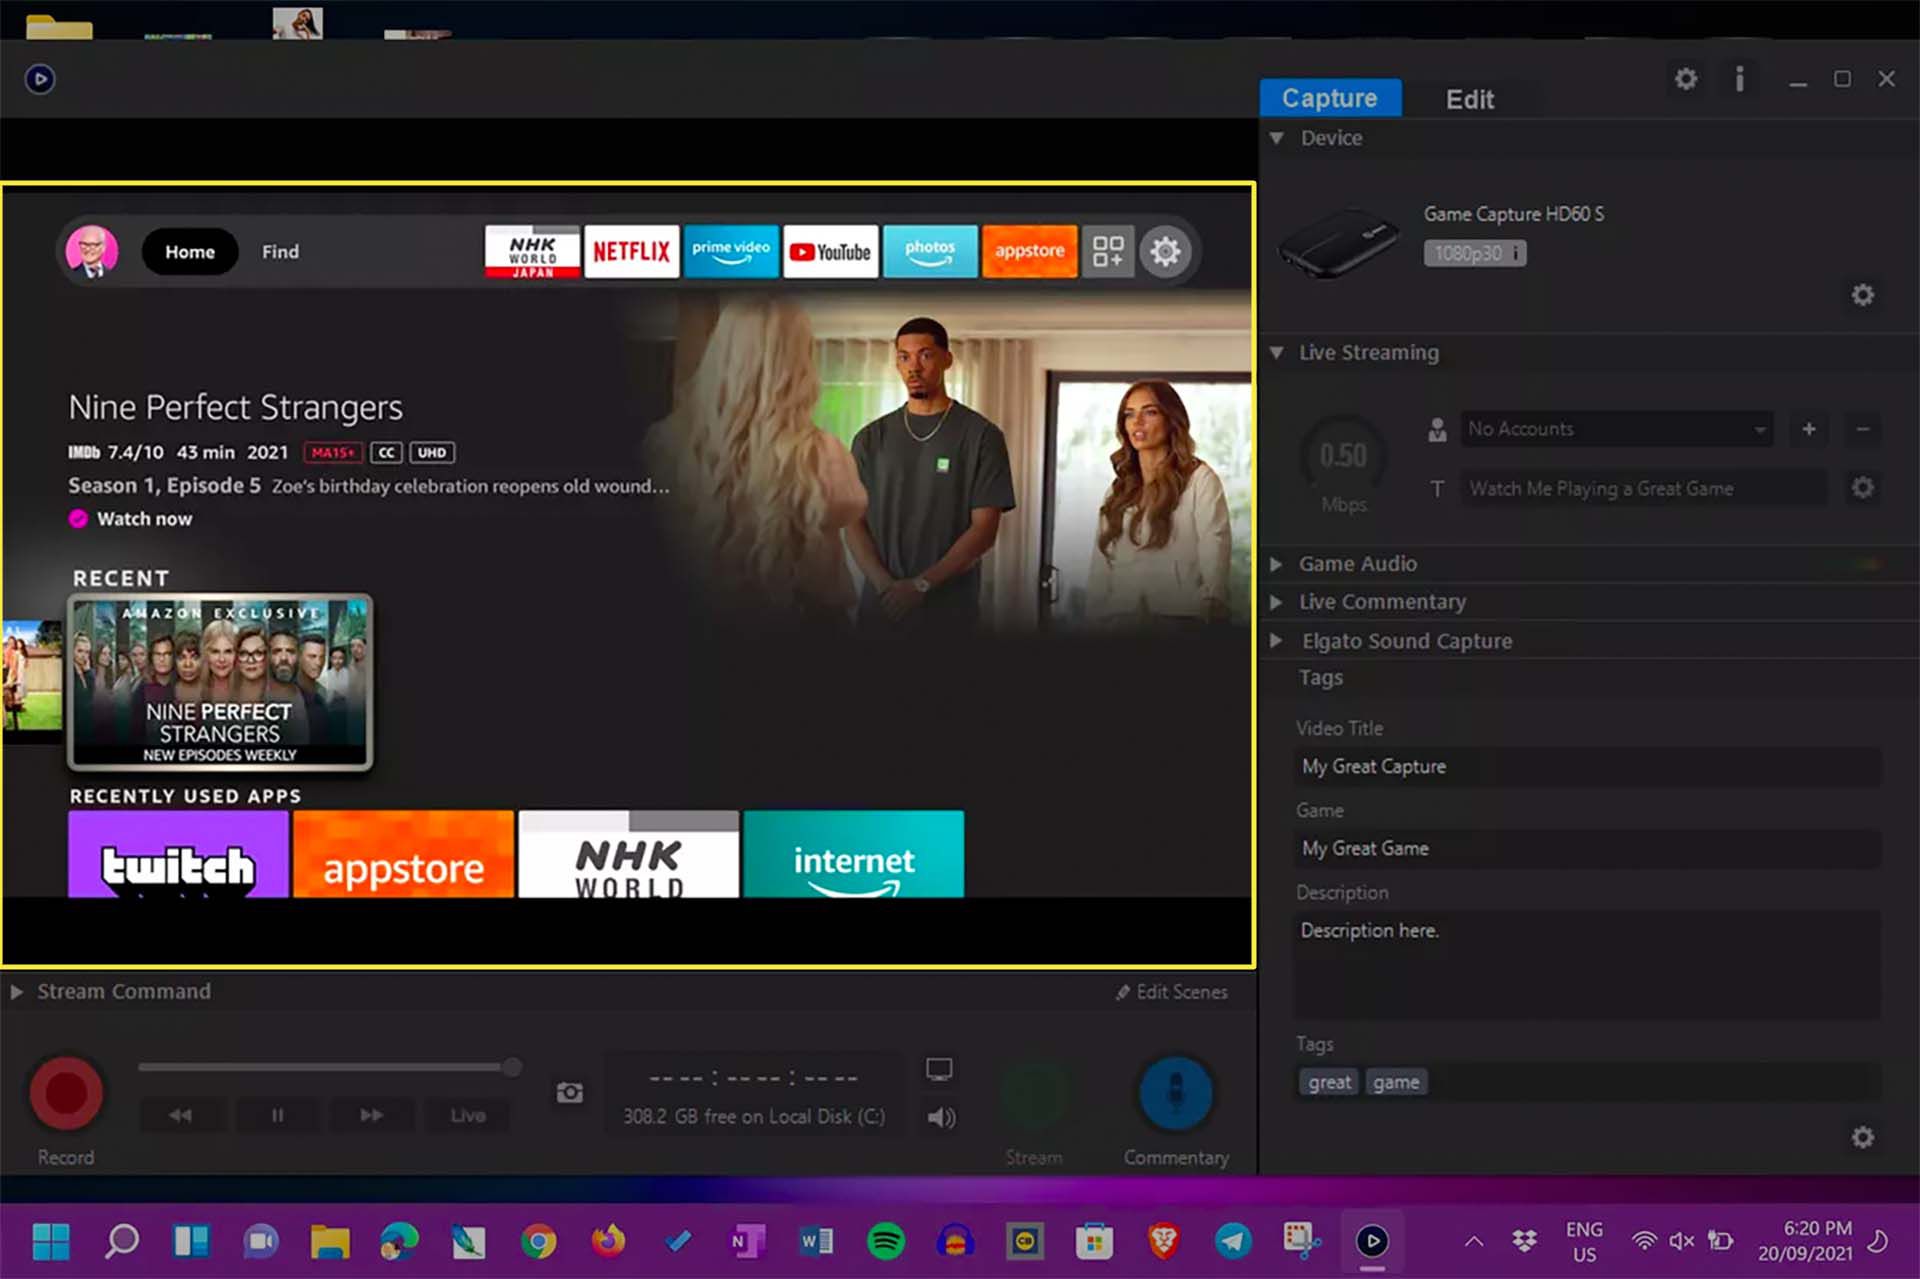Open Twitch in recently used apps
This screenshot has height=1279, width=1920.
[x=178, y=854]
